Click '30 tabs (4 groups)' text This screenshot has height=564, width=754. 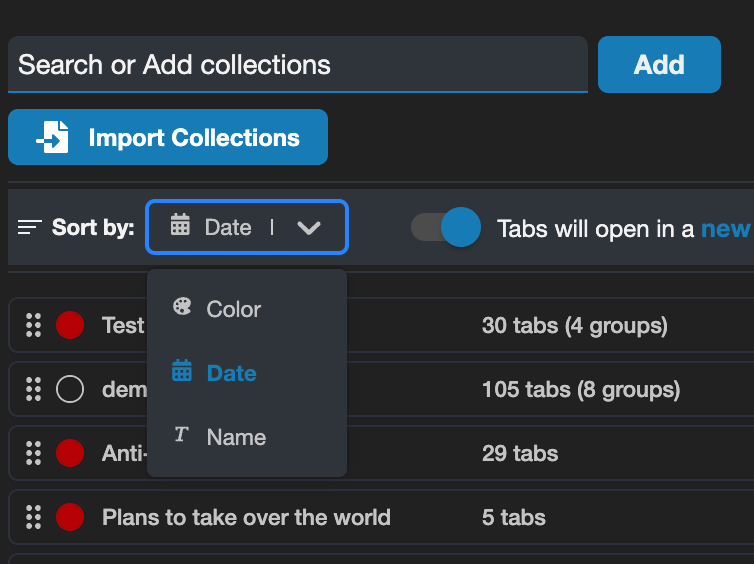coord(575,326)
